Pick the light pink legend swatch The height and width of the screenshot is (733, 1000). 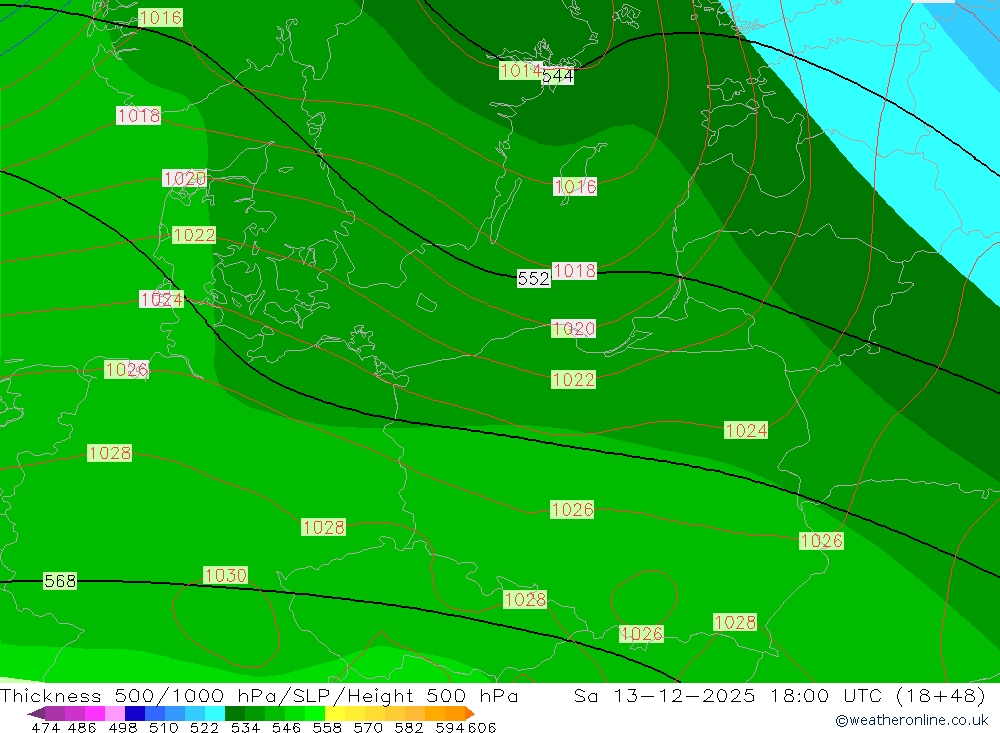tap(115, 713)
